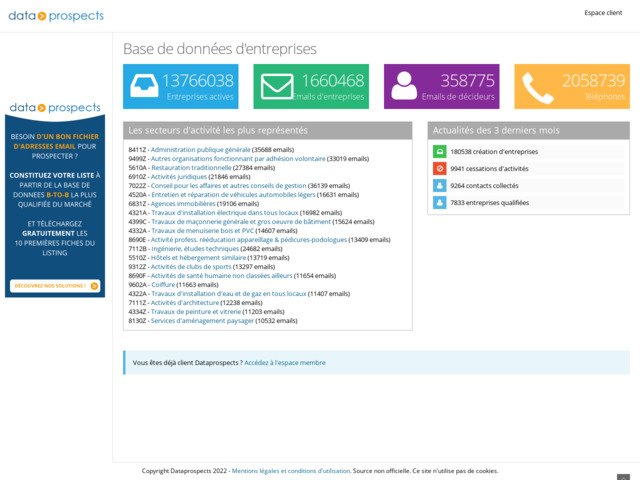Open Activités de clubs de sports link
640x480 pixels.
191,267
